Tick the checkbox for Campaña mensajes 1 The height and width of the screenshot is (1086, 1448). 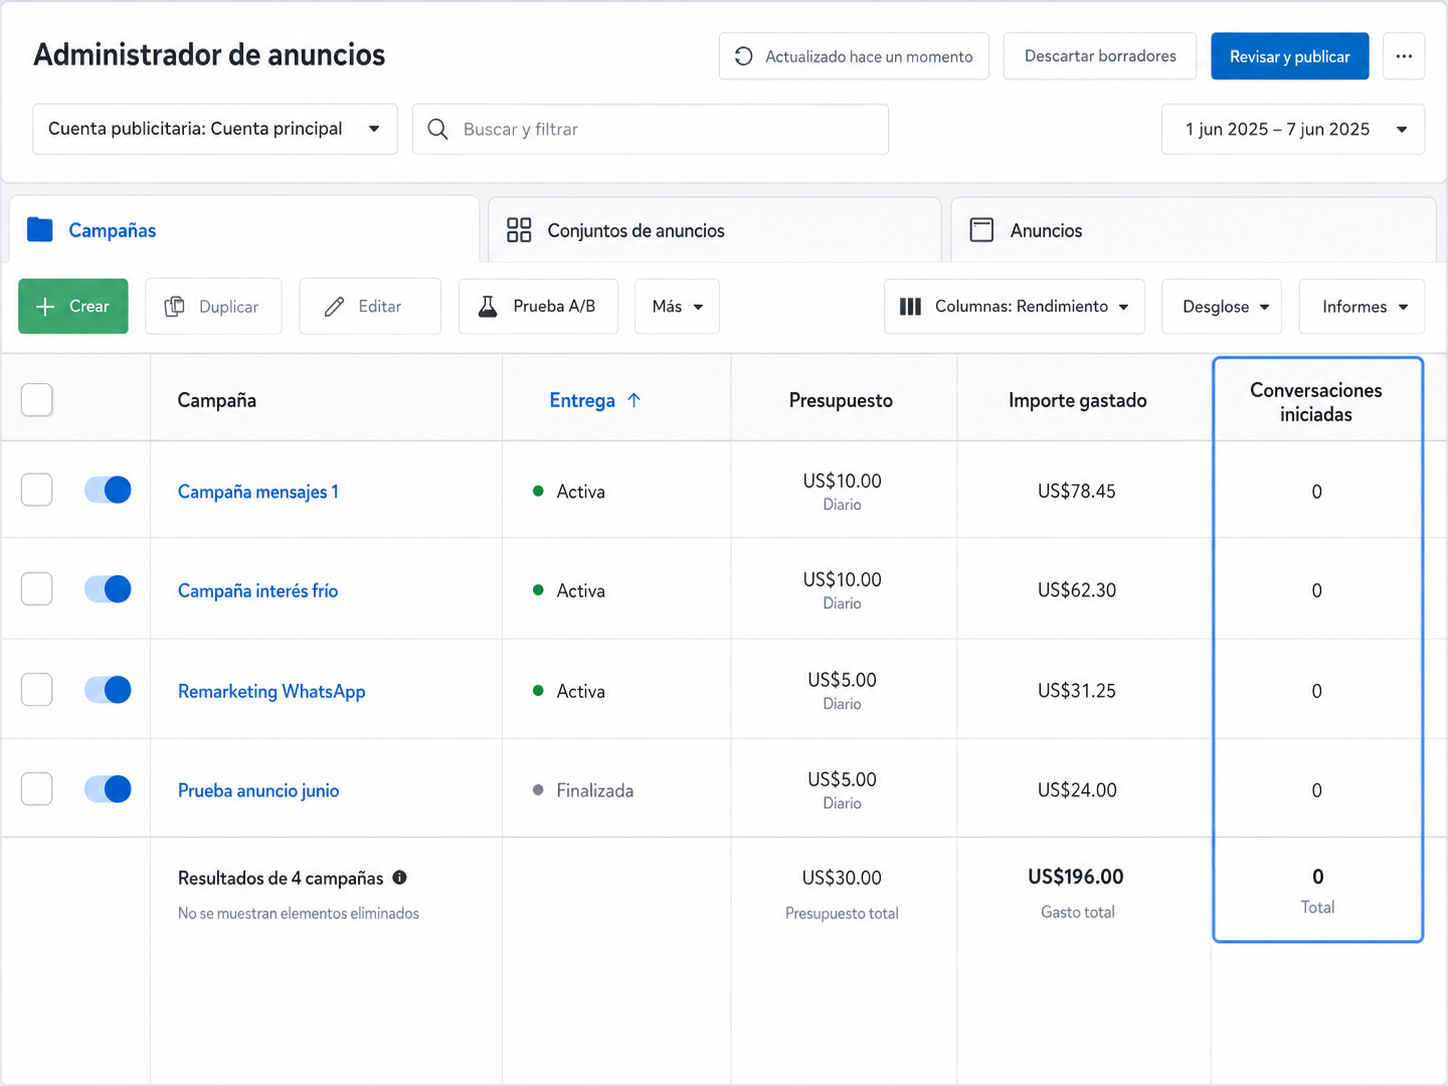(x=37, y=490)
